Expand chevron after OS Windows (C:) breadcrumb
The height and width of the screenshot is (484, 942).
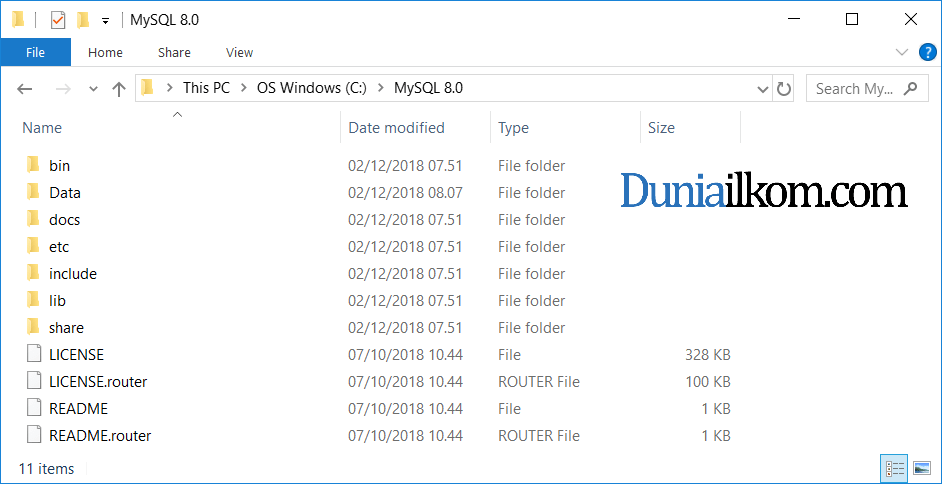(x=380, y=88)
